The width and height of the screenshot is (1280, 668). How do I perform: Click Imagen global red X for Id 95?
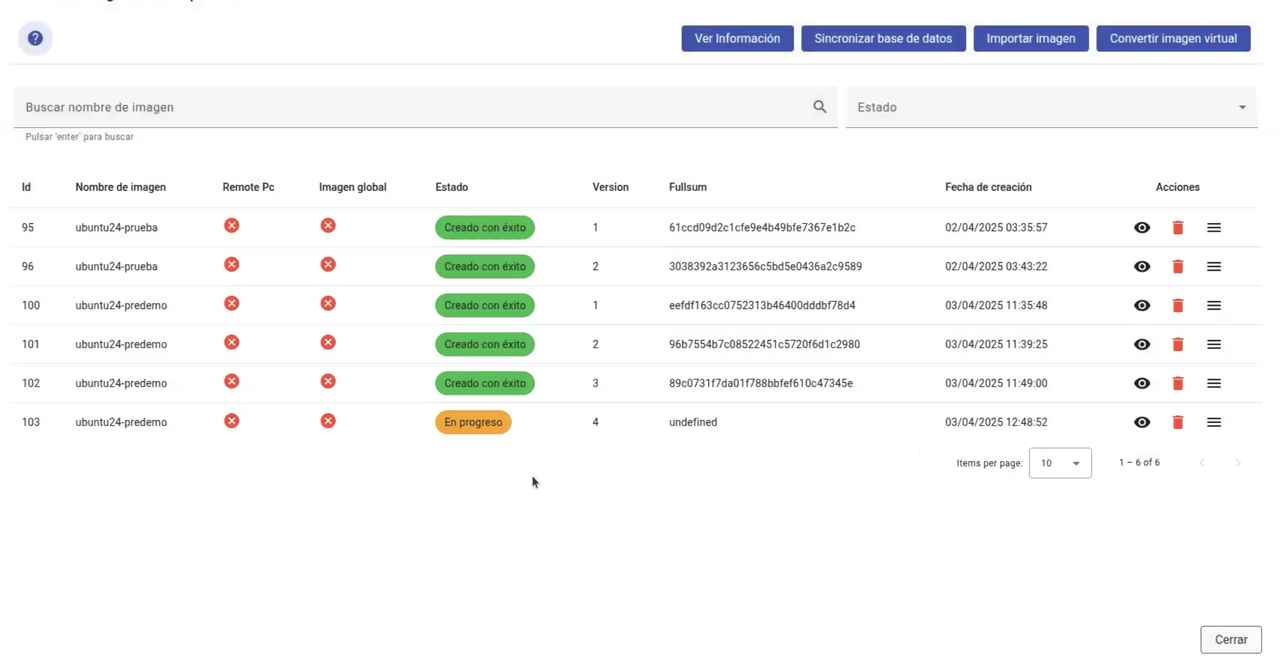328,226
